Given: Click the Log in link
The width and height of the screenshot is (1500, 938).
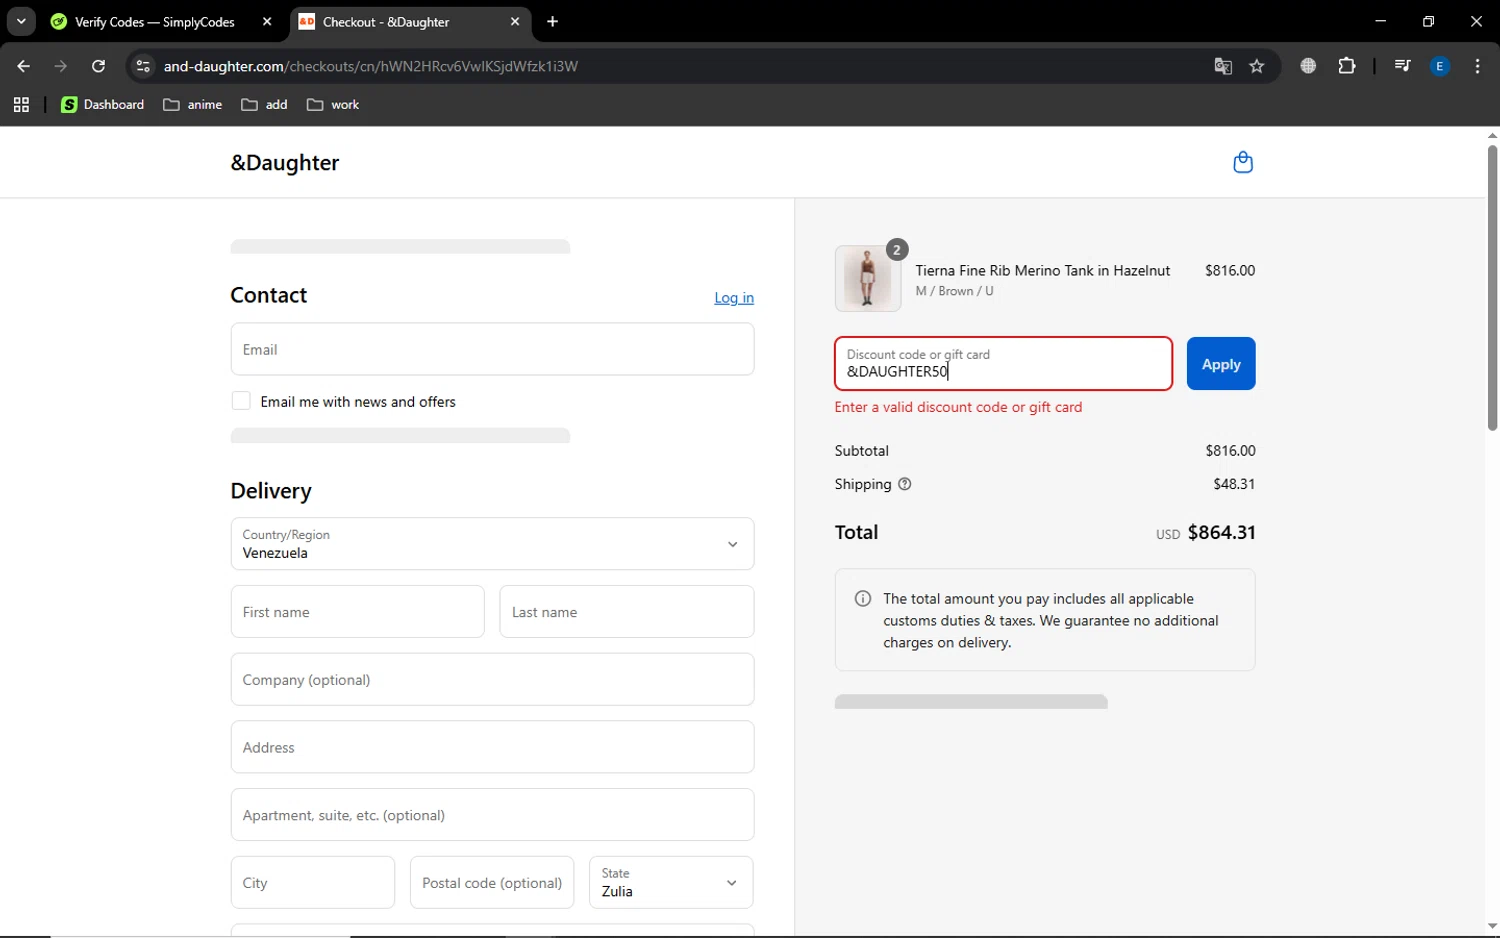Looking at the screenshot, I should coord(734,298).
